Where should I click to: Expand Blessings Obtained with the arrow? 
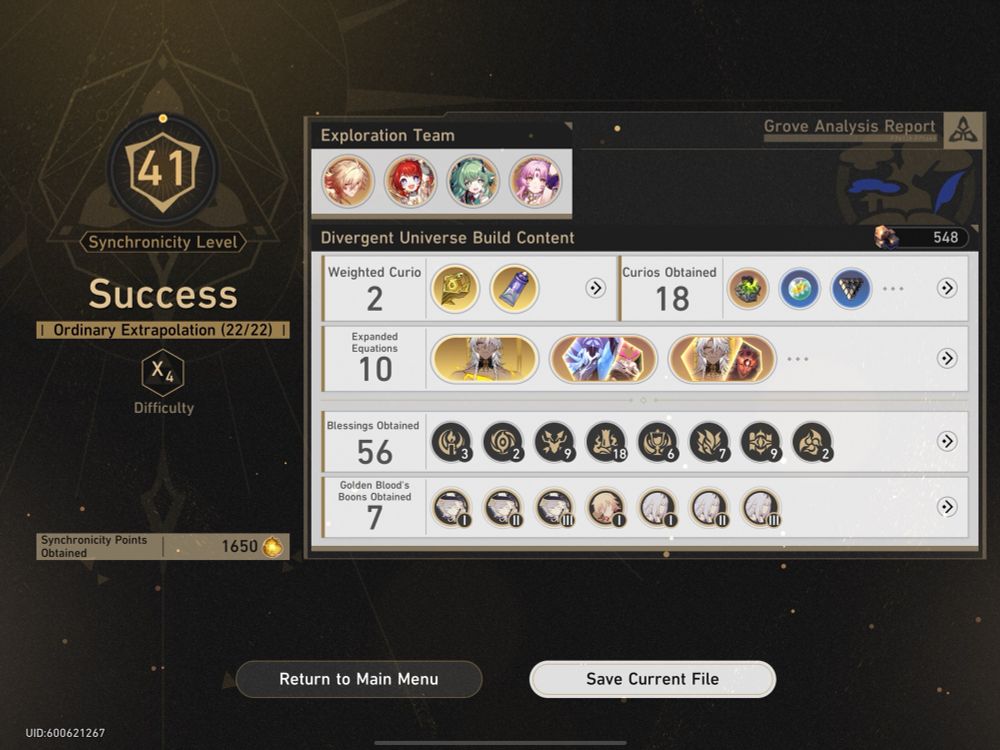(946, 441)
